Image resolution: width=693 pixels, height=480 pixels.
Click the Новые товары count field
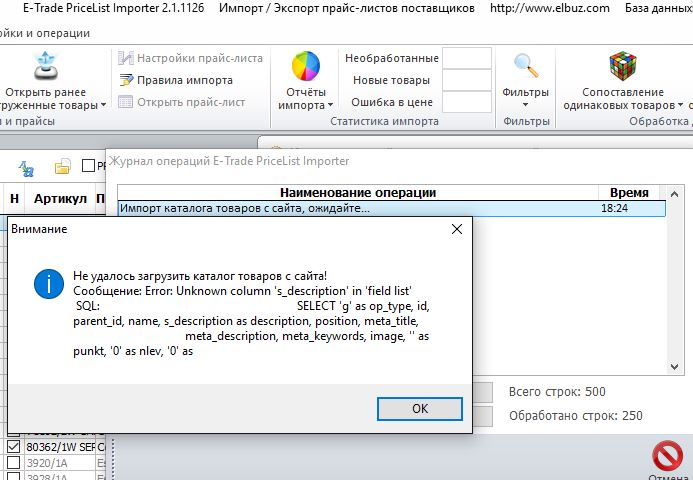467,80
